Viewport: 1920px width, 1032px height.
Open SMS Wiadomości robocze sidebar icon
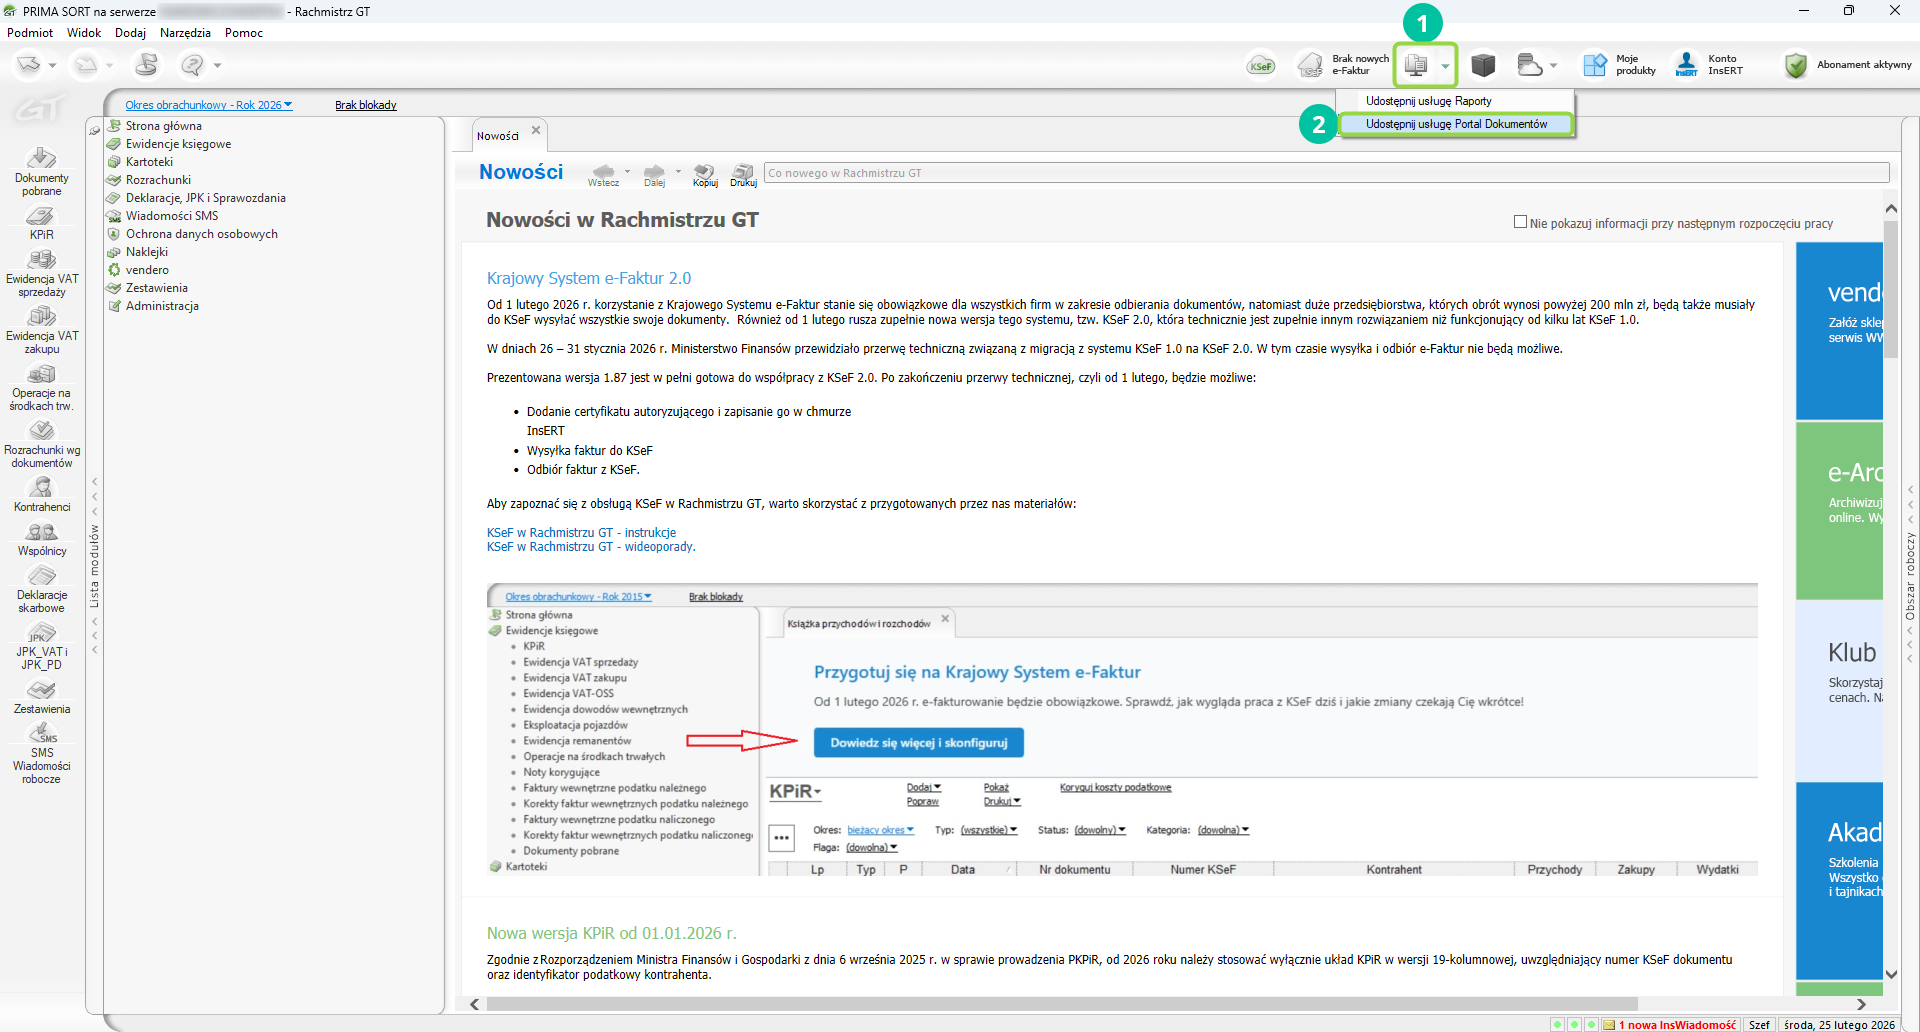[41, 754]
